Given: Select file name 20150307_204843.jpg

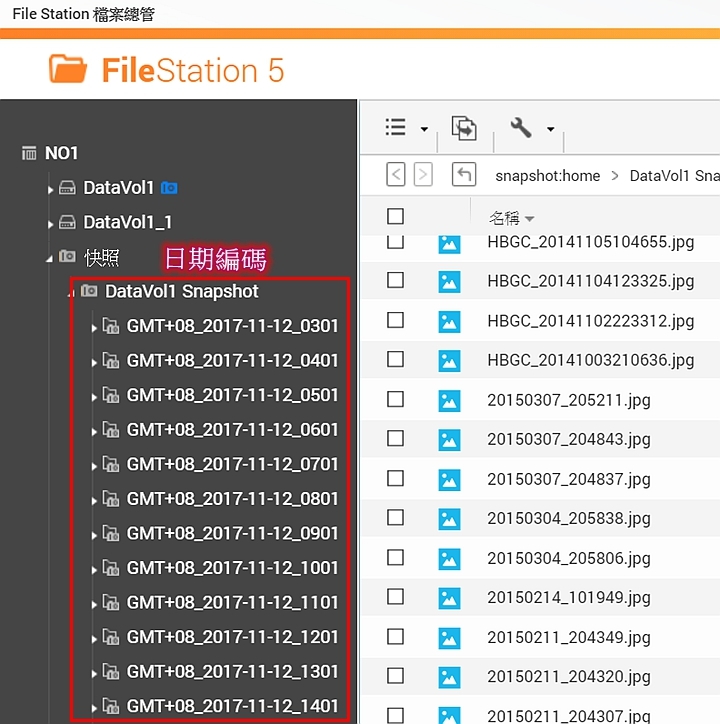Looking at the screenshot, I should click(569, 440).
